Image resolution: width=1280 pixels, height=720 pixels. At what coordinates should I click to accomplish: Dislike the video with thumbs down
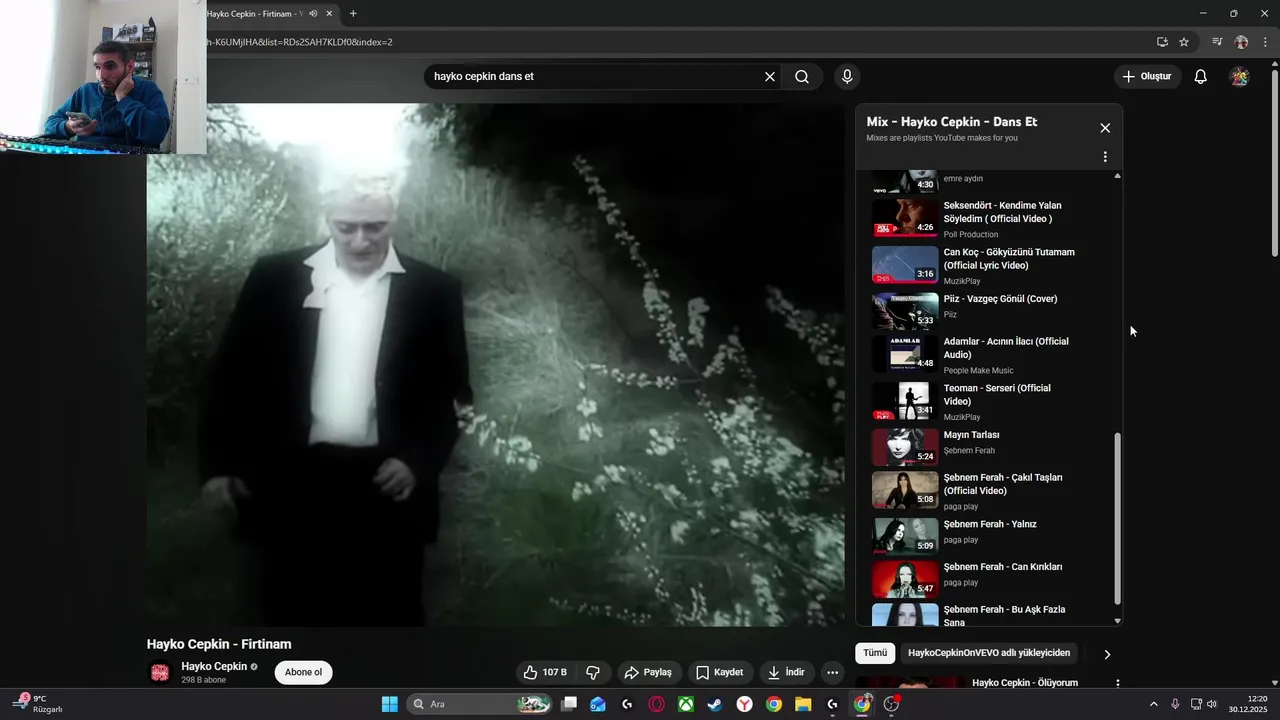pos(592,673)
